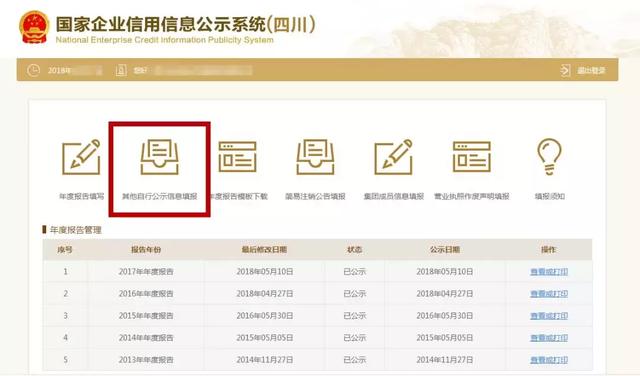The height and width of the screenshot is (376, 640).
Task: Open 查看或打印 for 2017年年度报告
Action: coord(549,272)
